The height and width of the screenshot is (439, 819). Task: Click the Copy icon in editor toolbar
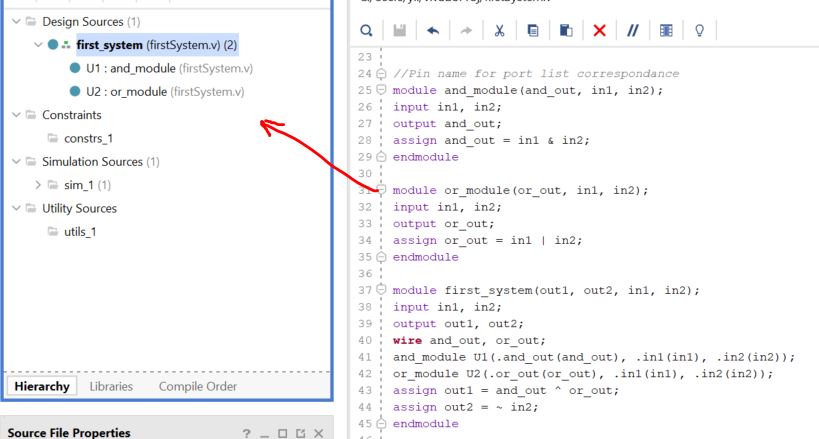tap(532, 31)
